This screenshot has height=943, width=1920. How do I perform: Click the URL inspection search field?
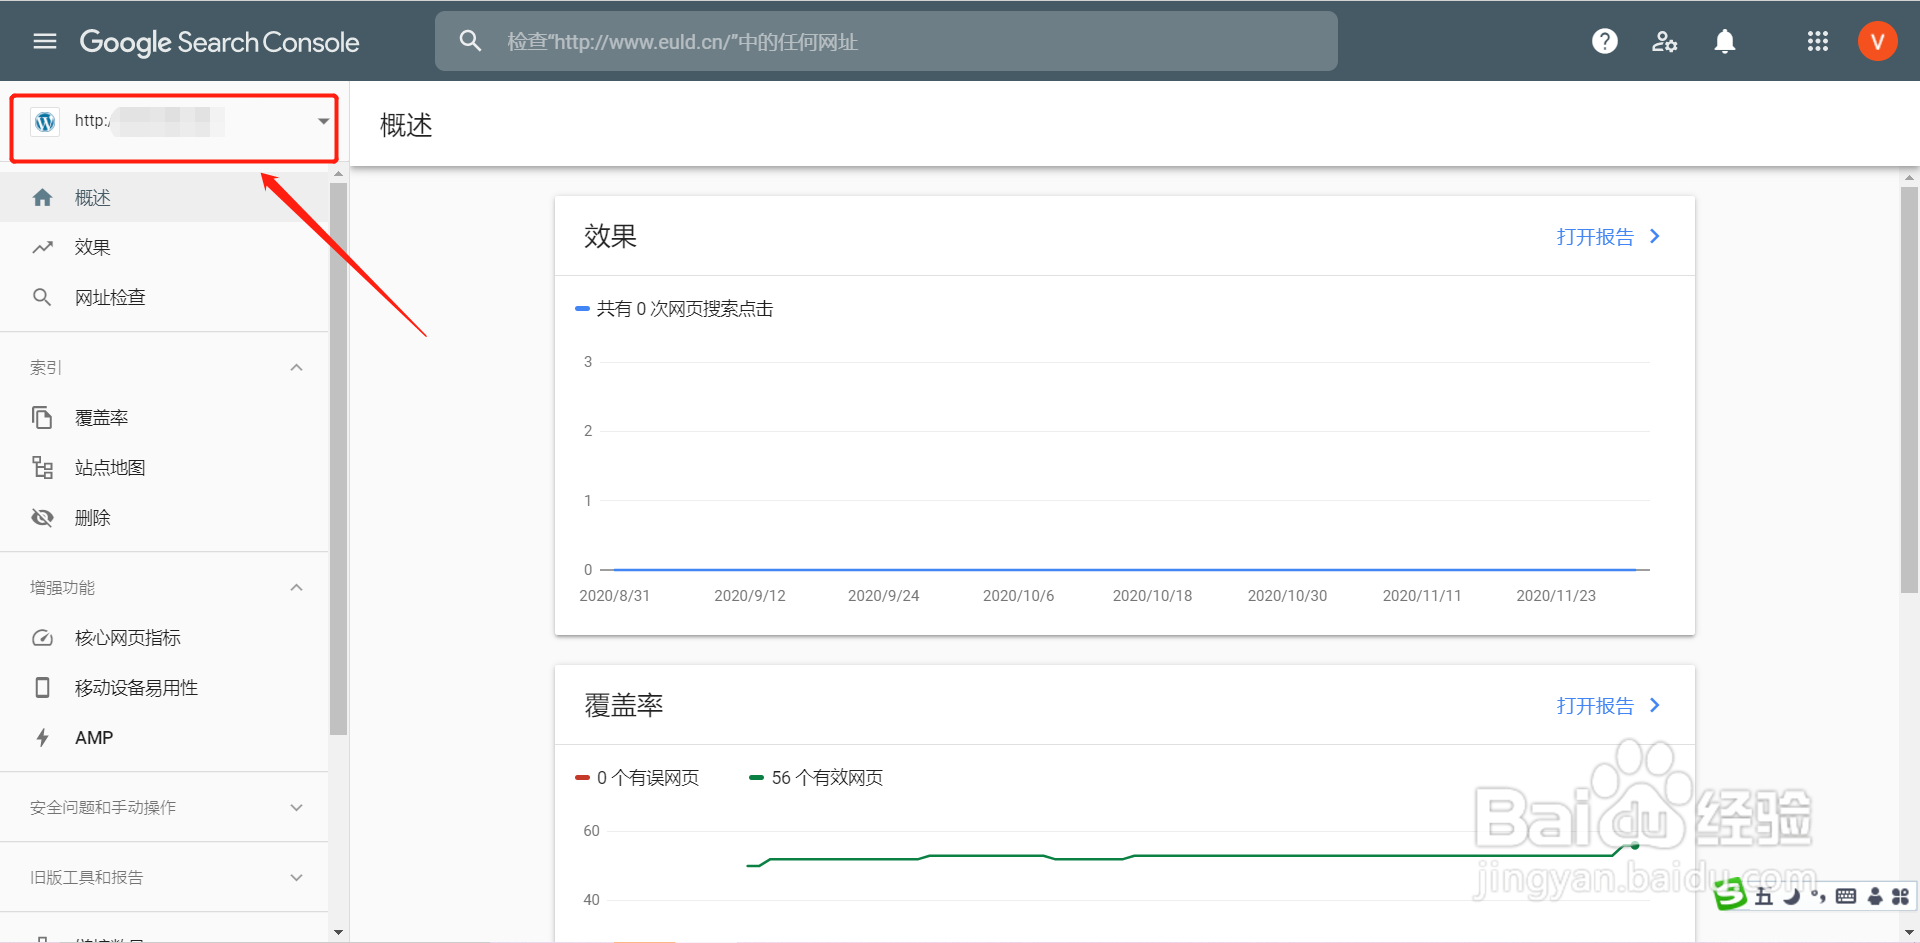[886, 41]
